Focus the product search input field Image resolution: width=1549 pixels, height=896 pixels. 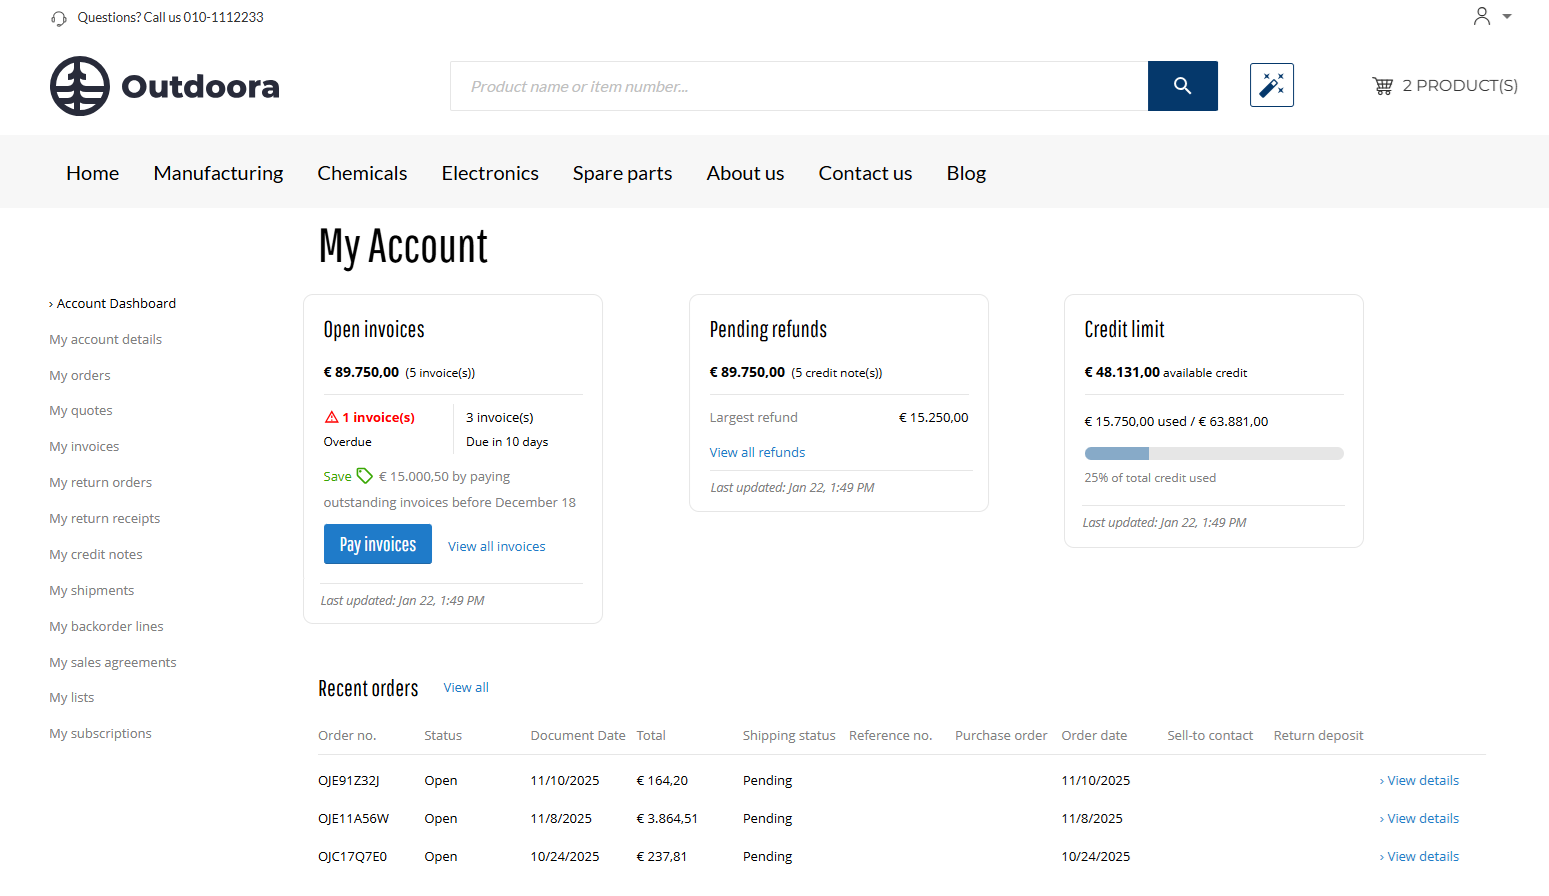(798, 86)
